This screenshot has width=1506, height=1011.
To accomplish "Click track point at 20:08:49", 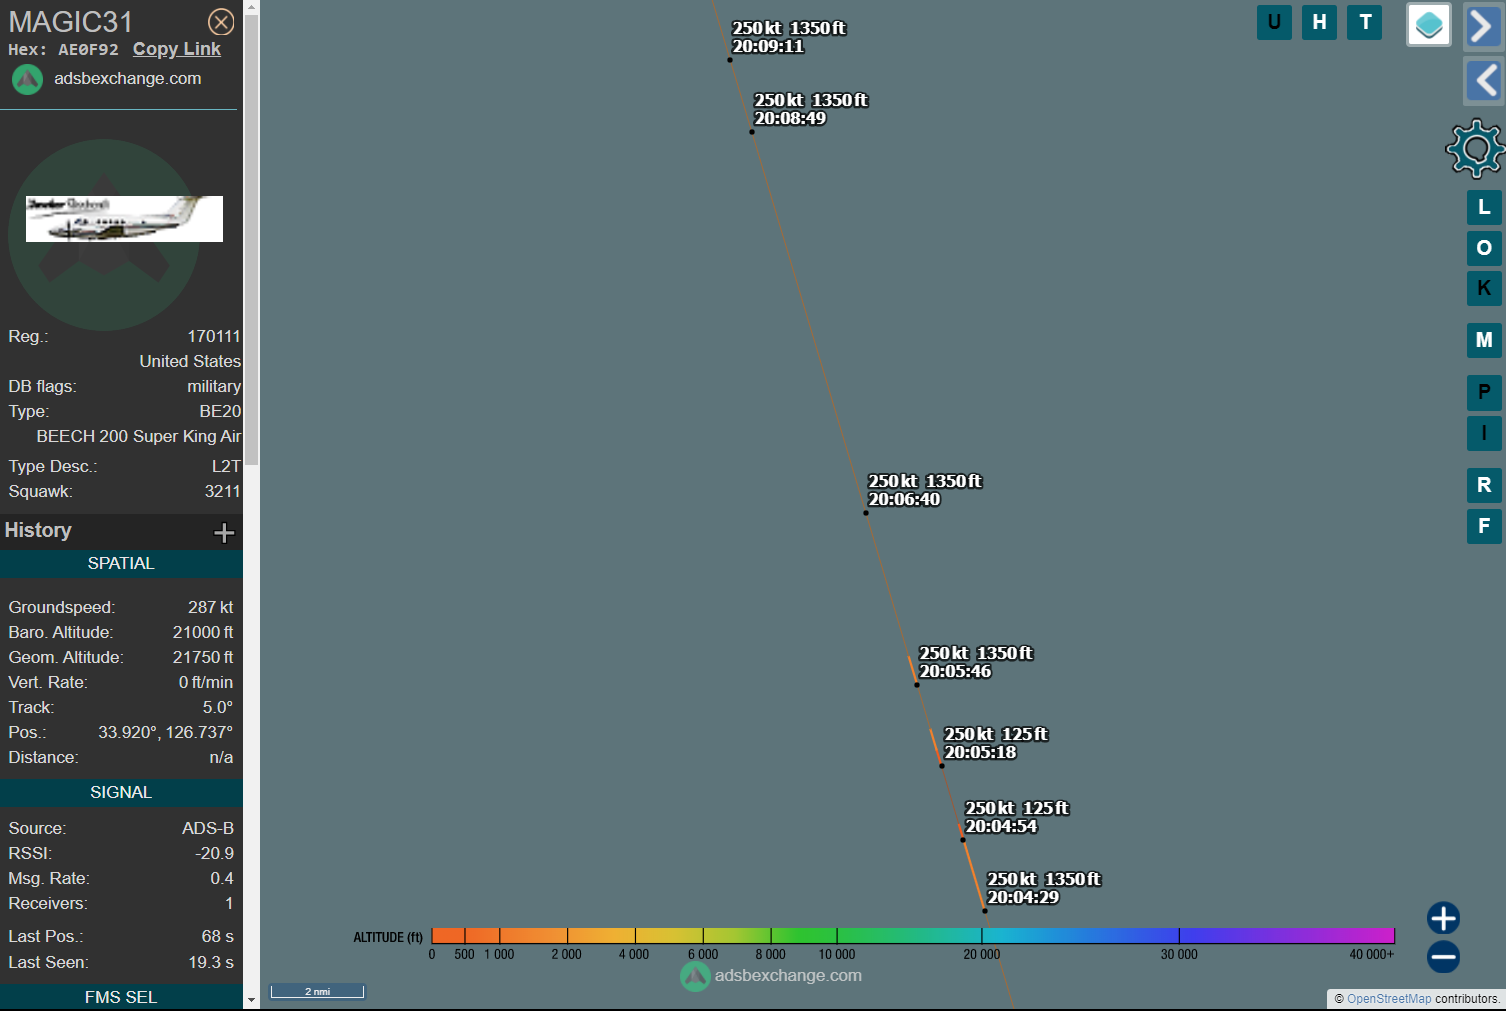I will (x=752, y=132).
